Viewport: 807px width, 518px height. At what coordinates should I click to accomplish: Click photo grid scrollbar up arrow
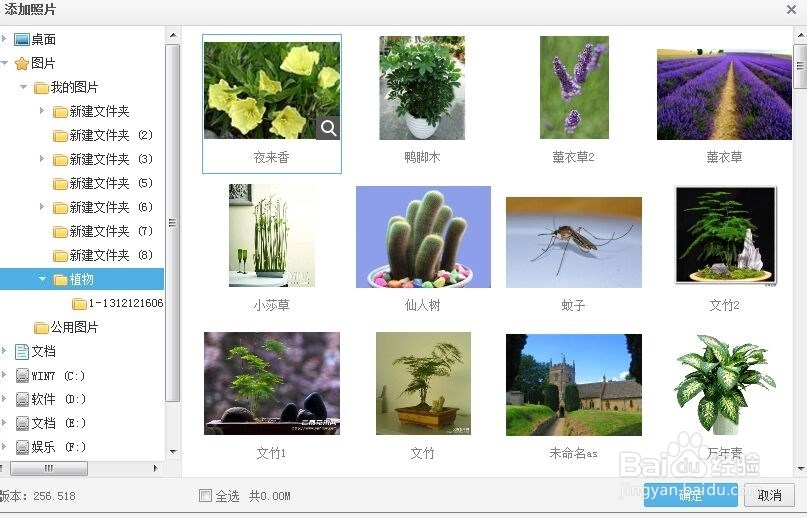click(800, 35)
